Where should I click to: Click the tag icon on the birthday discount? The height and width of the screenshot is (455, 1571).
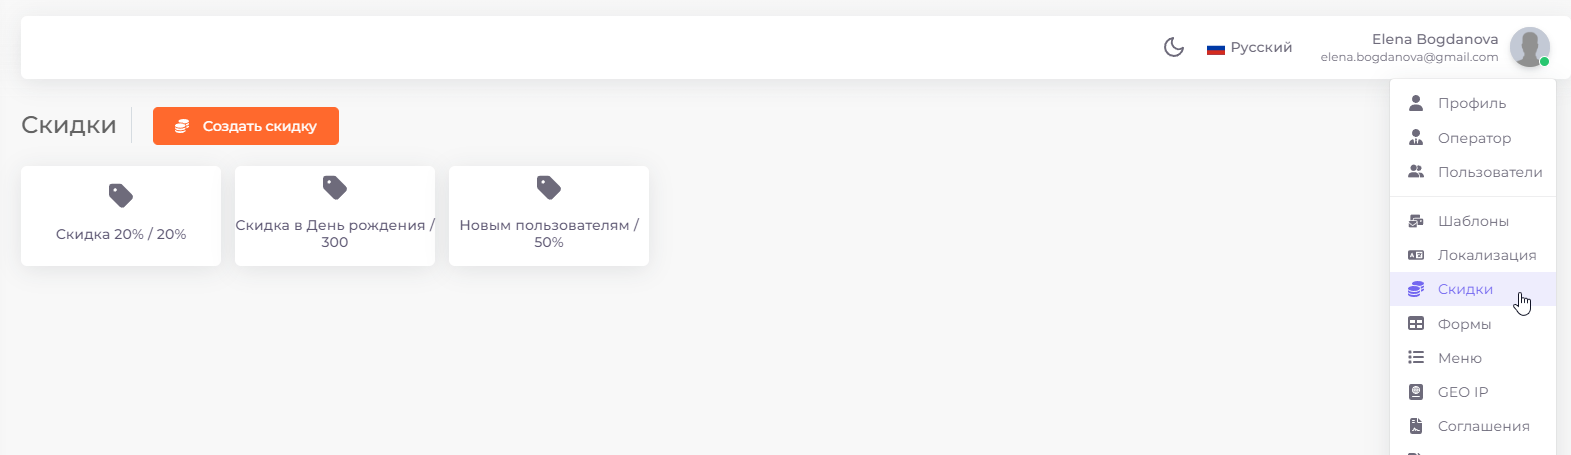(335, 187)
